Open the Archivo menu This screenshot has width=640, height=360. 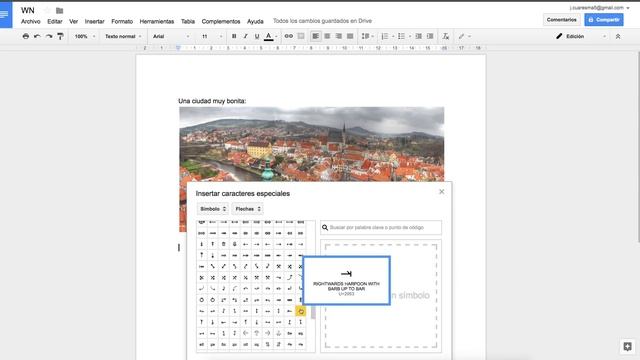click(31, 21)
